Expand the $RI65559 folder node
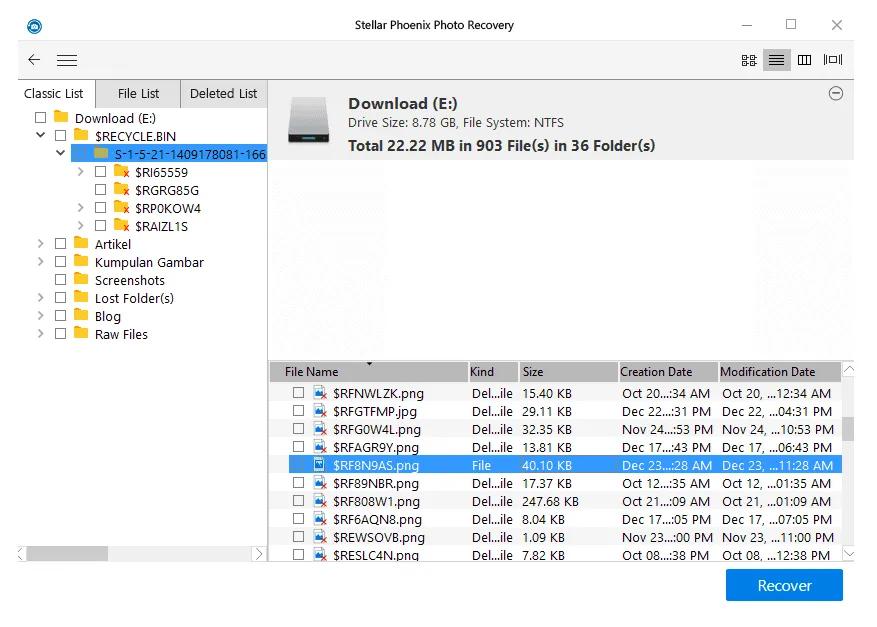Viewport: 877px width, 627px height. tap(81, 172)
